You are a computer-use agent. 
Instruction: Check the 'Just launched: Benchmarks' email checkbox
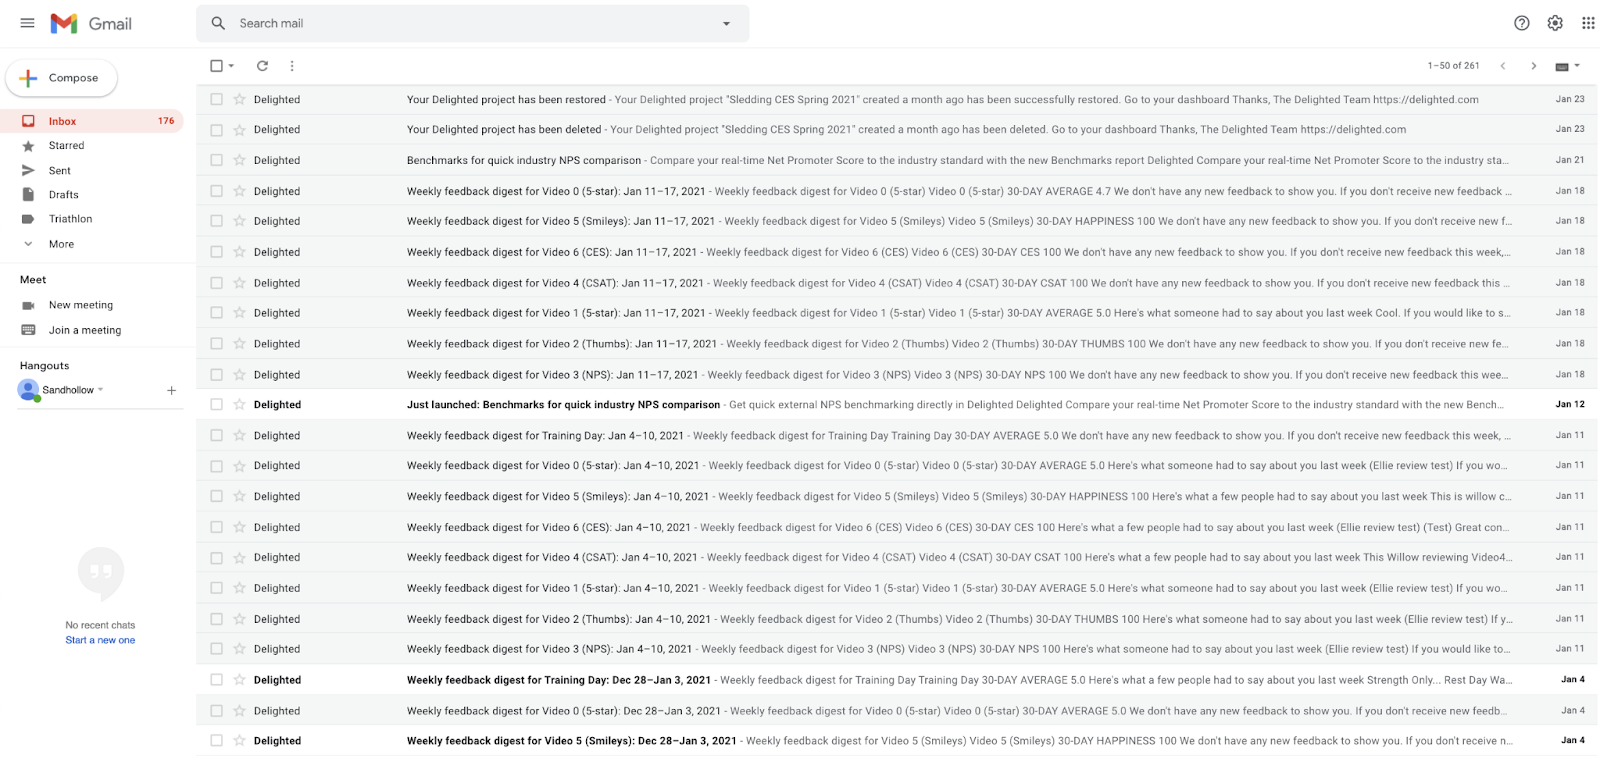click(216, 404)
